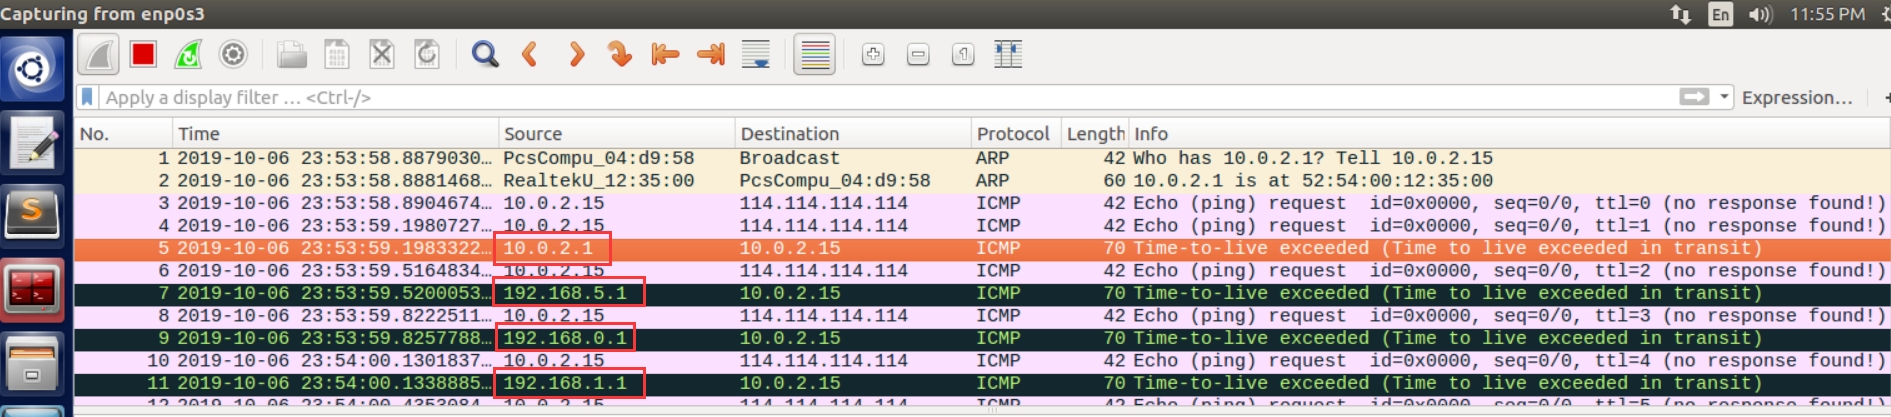The image size is (1891, 417).
Task: Toggle packet list colorization
Action: click(x=815, y=55)
